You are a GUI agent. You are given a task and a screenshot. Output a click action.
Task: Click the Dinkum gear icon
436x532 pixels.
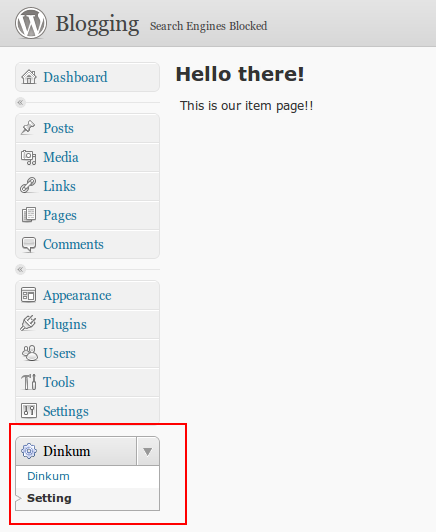coord(29,451)
